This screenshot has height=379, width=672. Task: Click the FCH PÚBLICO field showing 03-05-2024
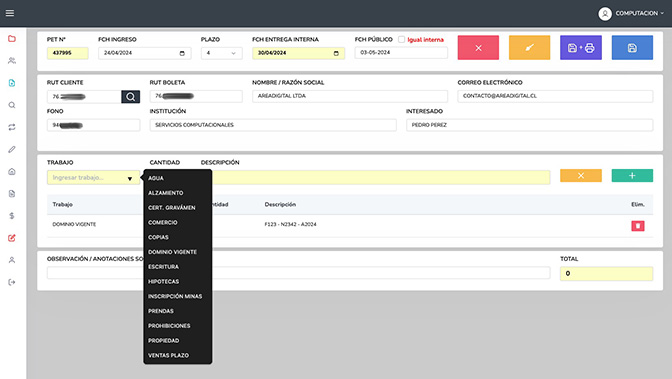401,53
